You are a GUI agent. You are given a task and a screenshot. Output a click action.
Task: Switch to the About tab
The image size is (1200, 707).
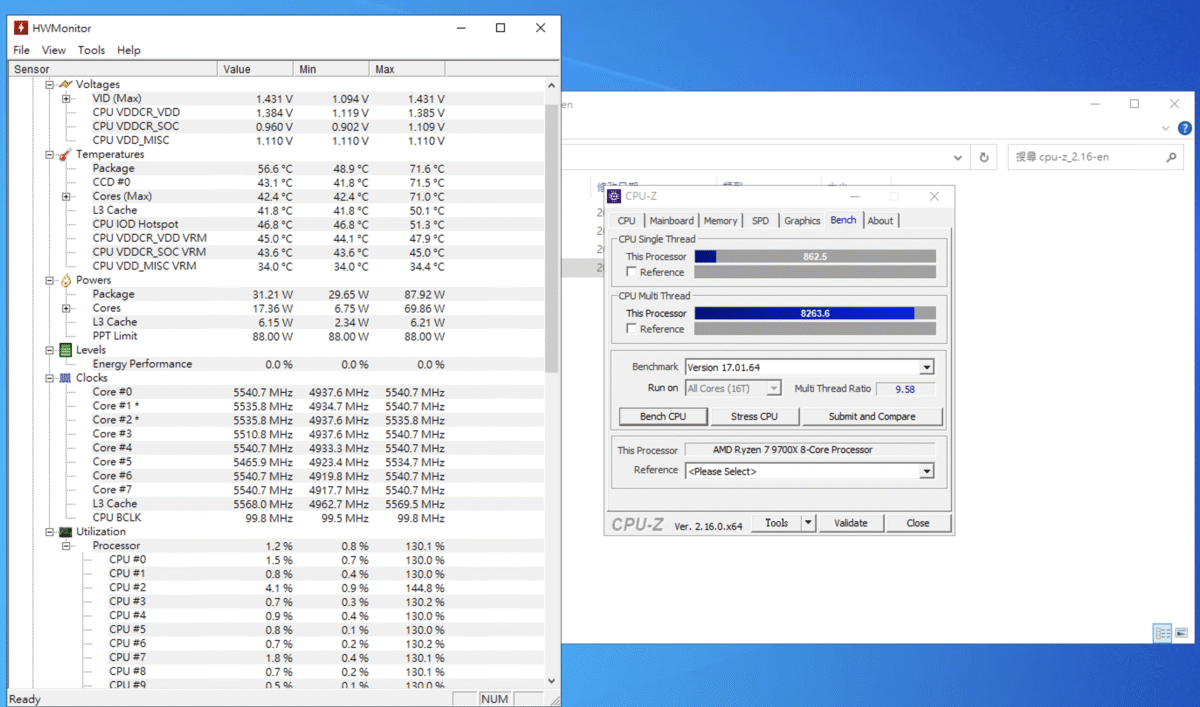click(881, 221)
